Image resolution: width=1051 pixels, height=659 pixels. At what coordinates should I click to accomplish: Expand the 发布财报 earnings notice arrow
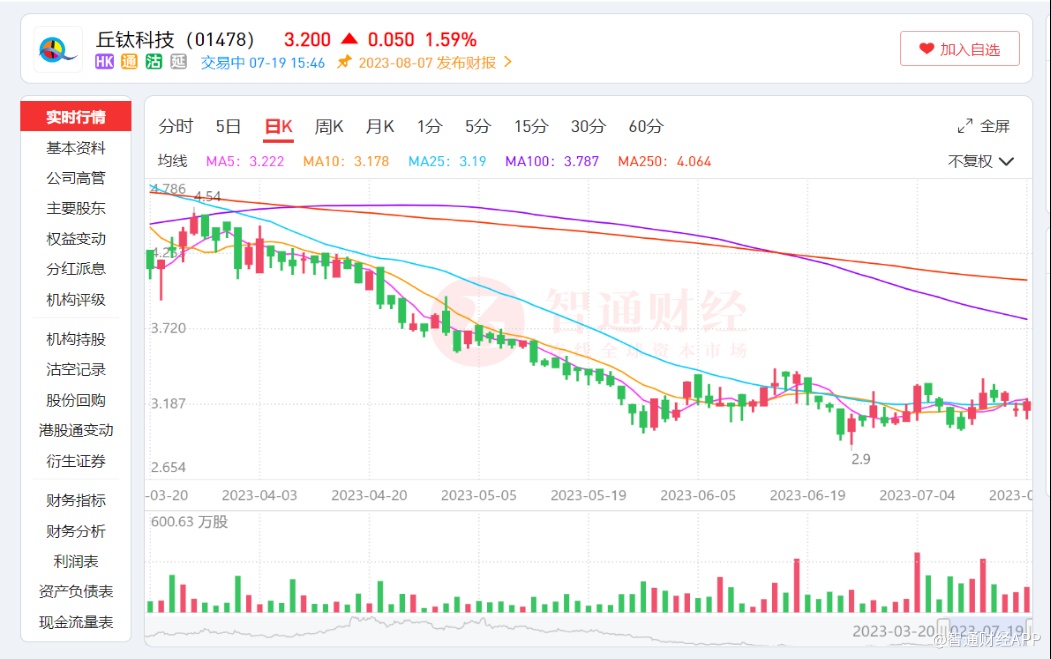pyautogui.click(x=507, y=62)
